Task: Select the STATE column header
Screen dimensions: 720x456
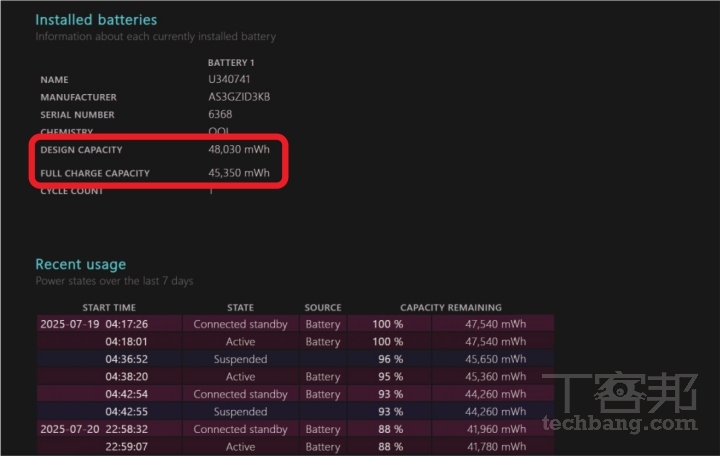Action: 240,308
